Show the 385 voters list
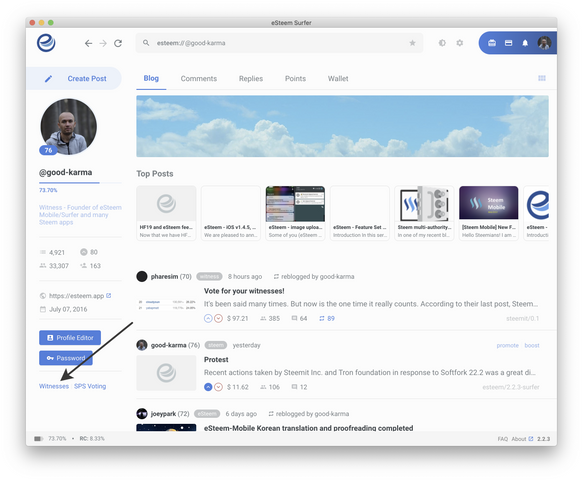The height and width of the screenshot is (480, 583). pyautogui.click(x=270, y=319)
